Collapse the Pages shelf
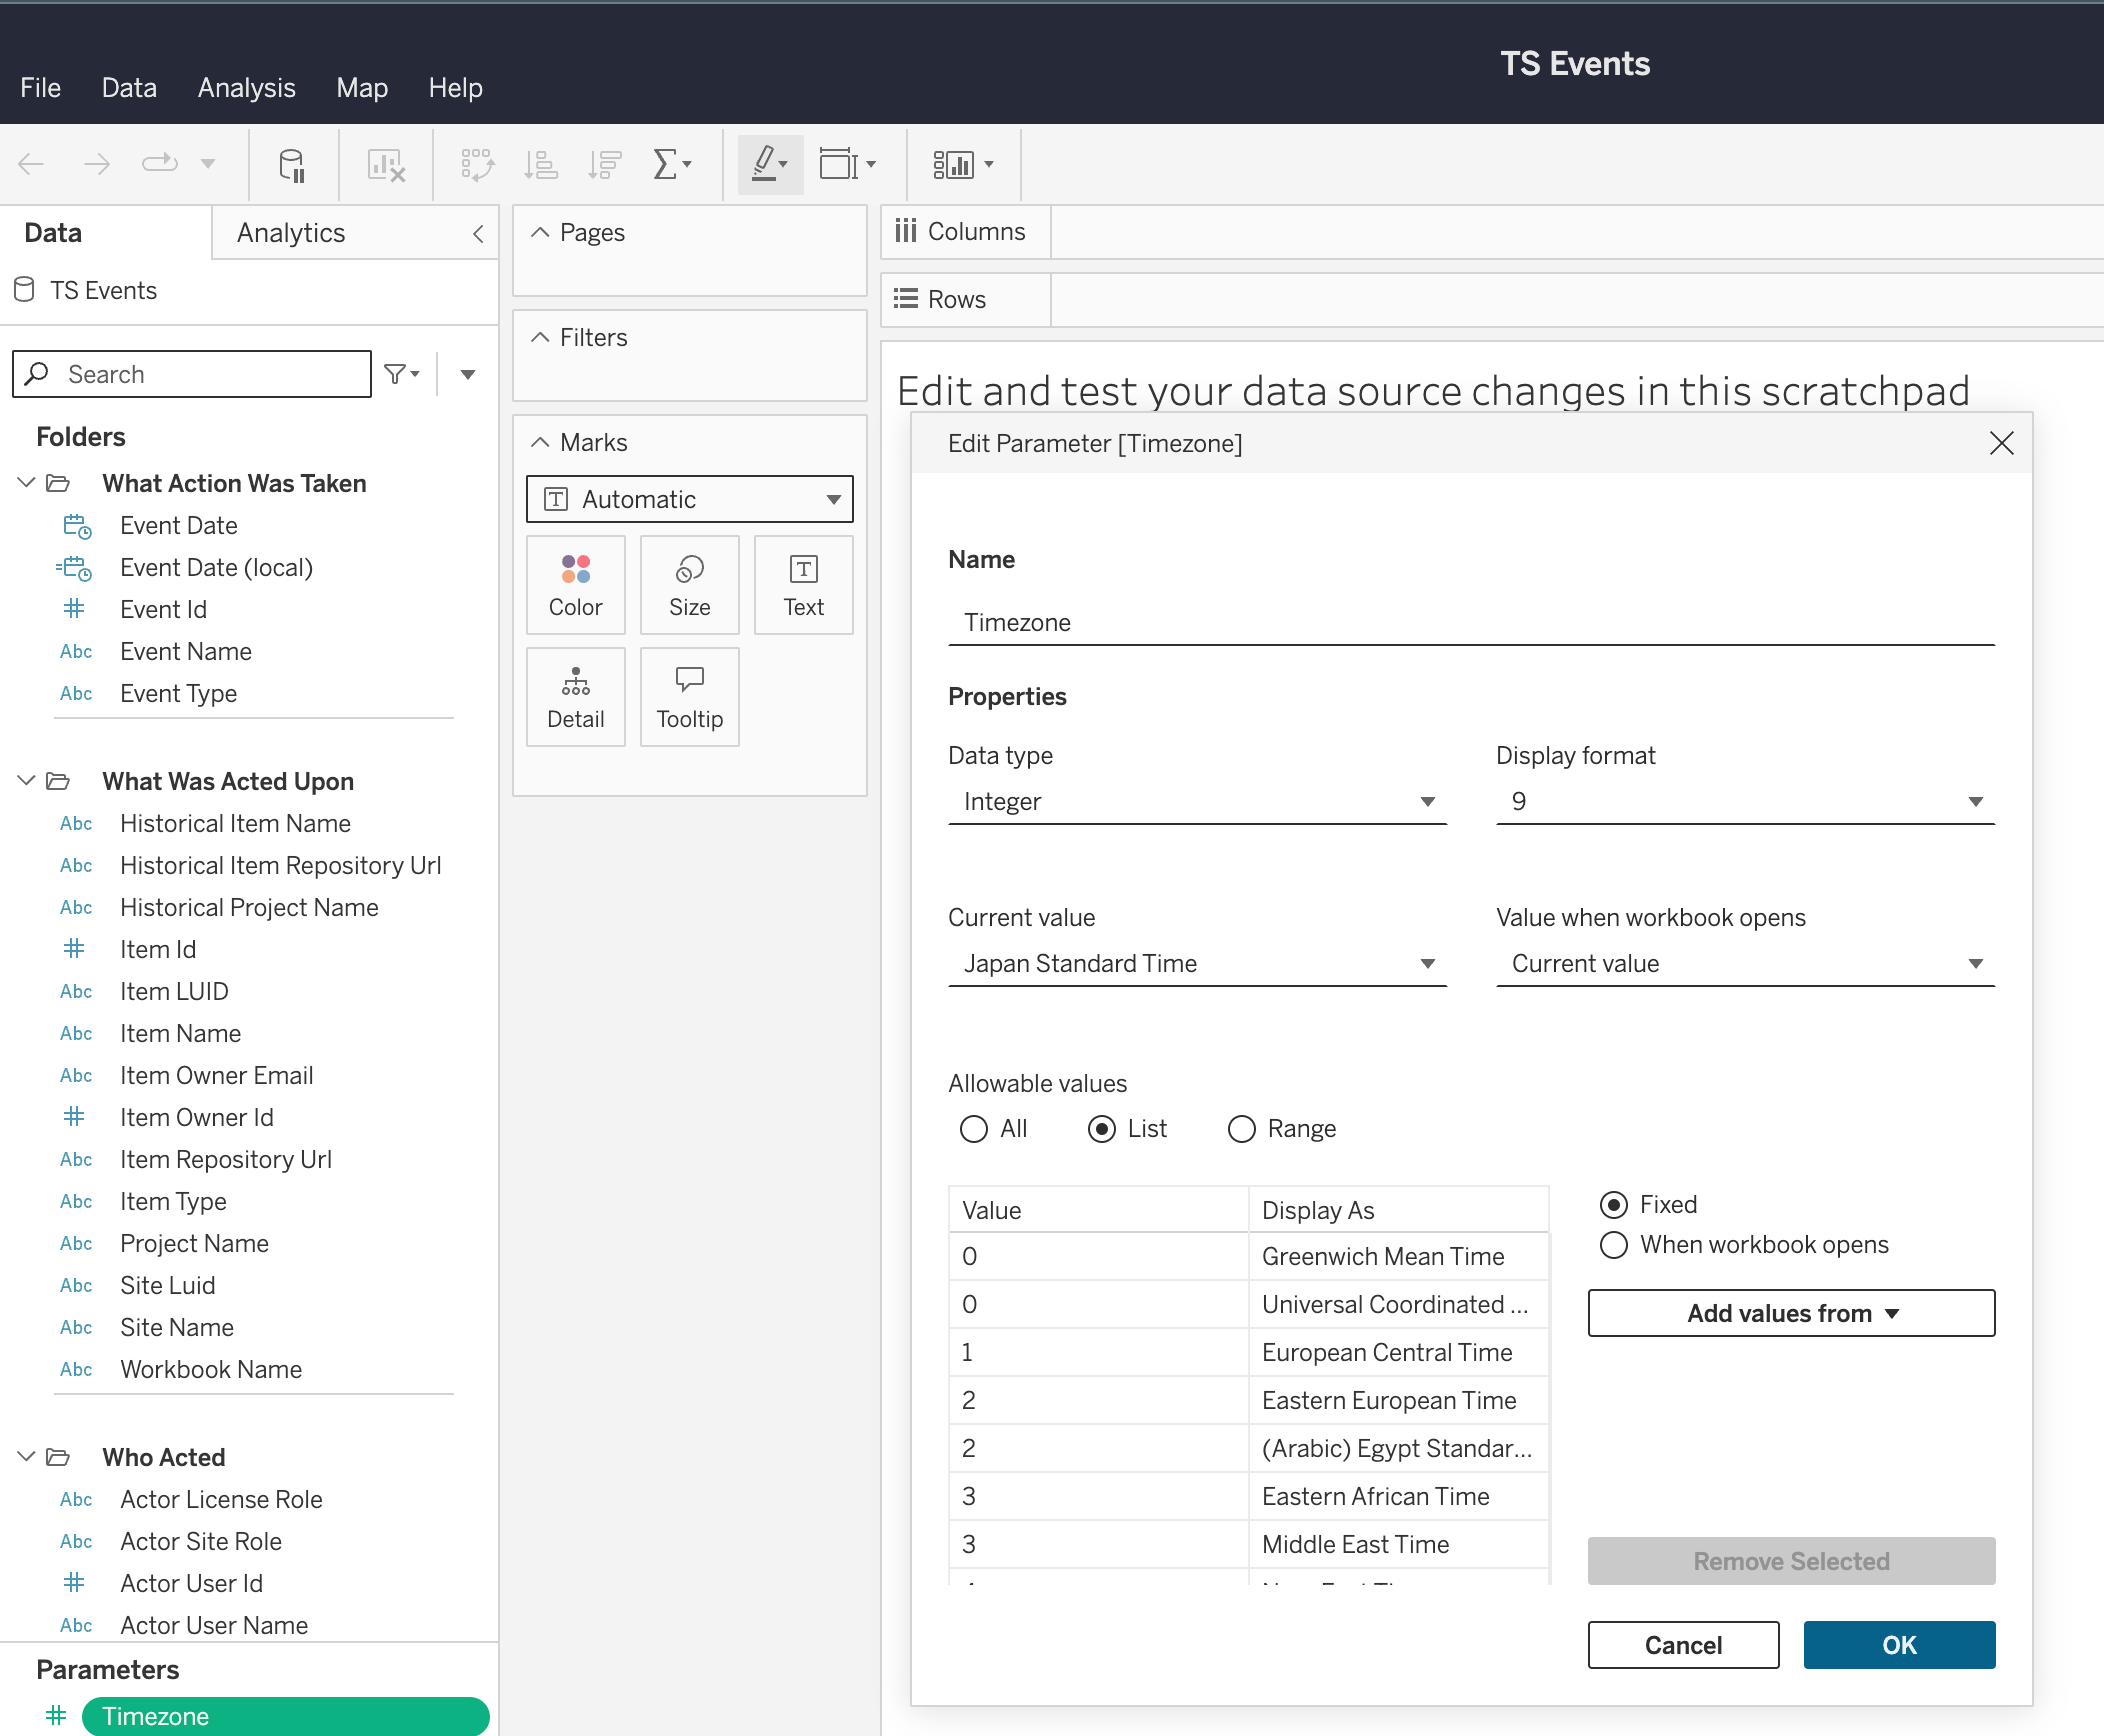Viewport: 2104px width, 1736px height. click(x=540, y=233)
